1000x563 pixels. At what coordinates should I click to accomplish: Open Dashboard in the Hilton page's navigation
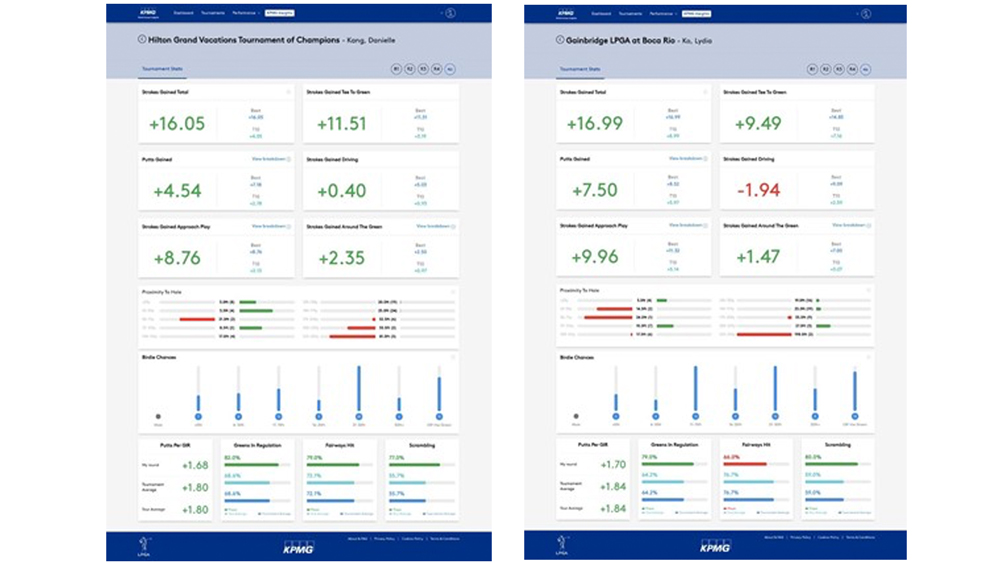pyautogui.click(x=183, y=13)
